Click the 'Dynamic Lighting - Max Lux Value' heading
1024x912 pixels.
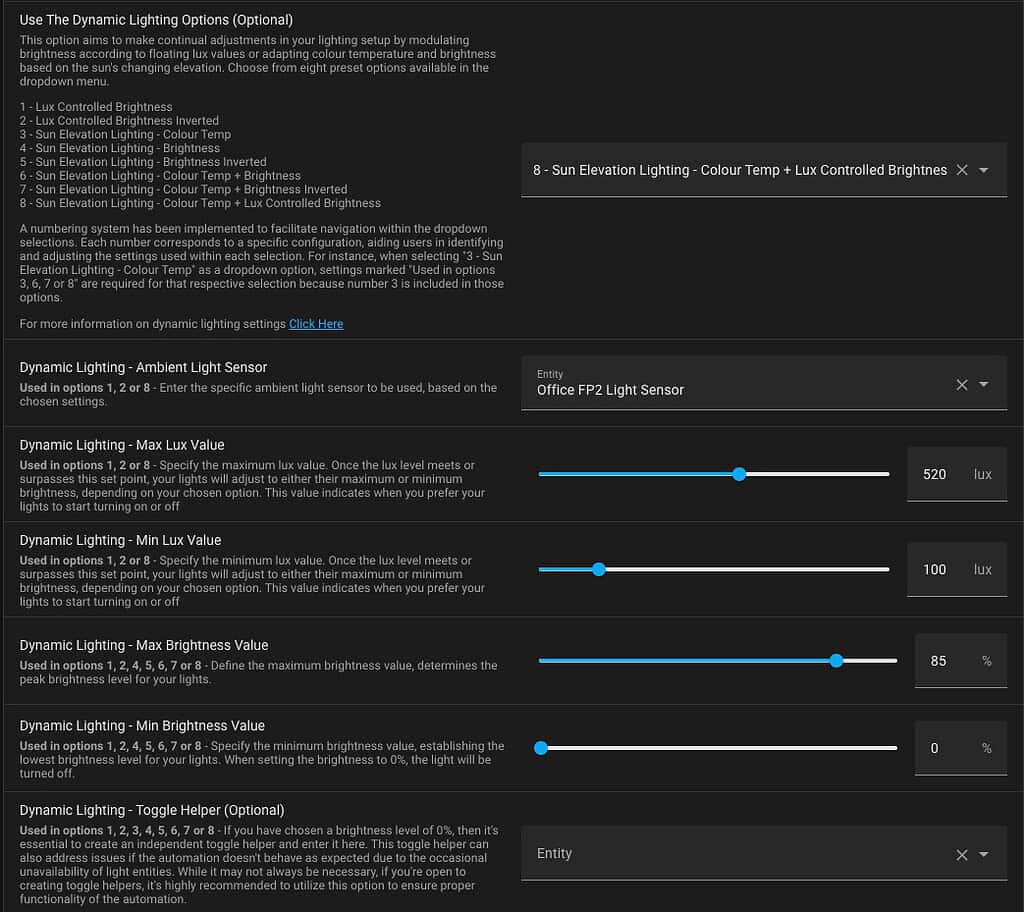pos(121,445)
